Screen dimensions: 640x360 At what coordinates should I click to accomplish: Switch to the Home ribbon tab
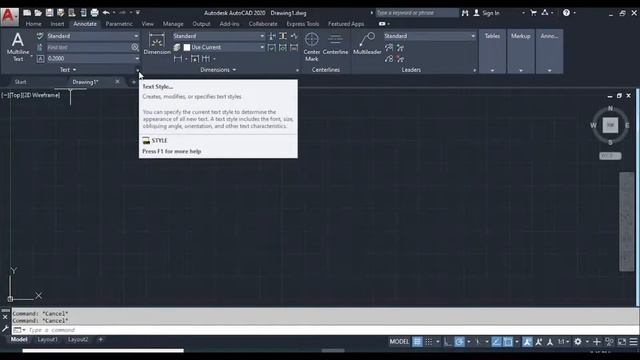point(33,24)
